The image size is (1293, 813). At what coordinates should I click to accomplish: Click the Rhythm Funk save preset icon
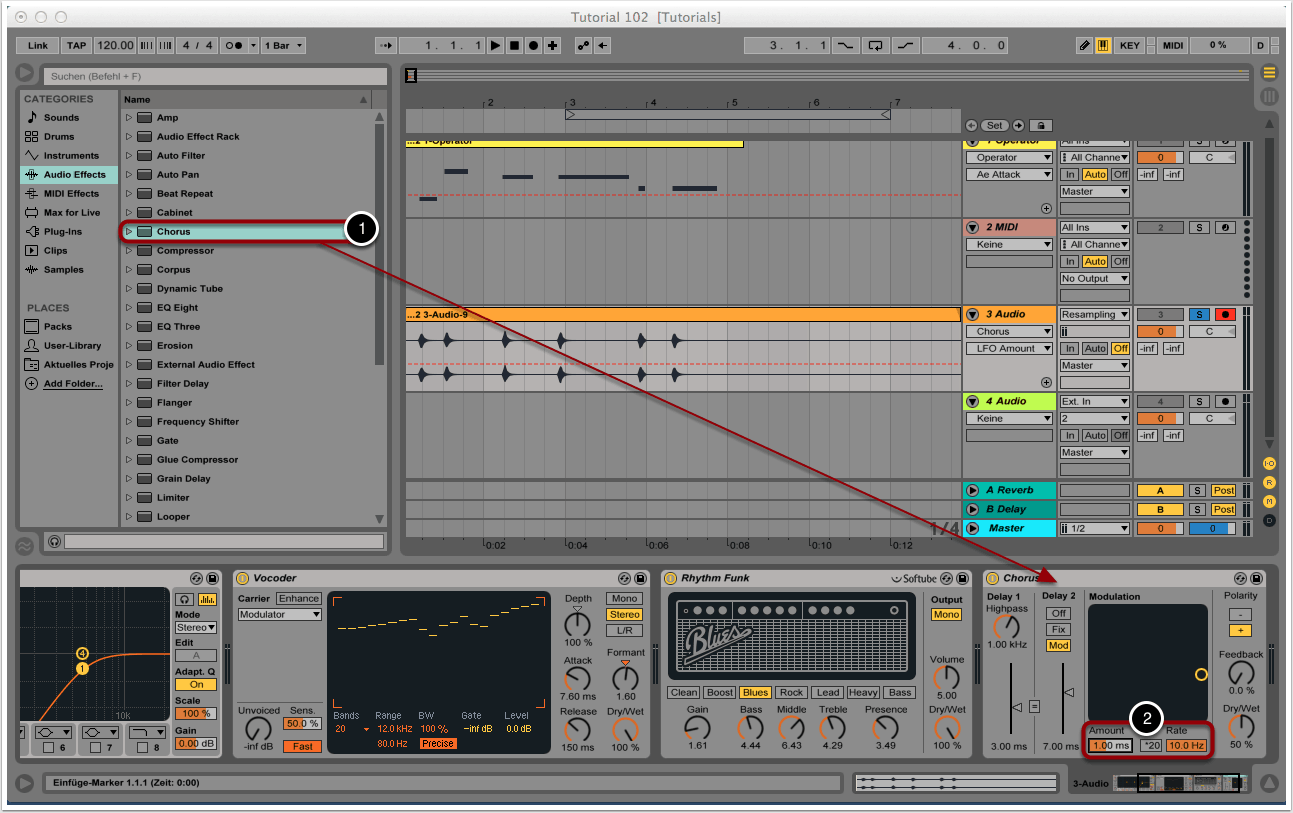pos(964,578)
